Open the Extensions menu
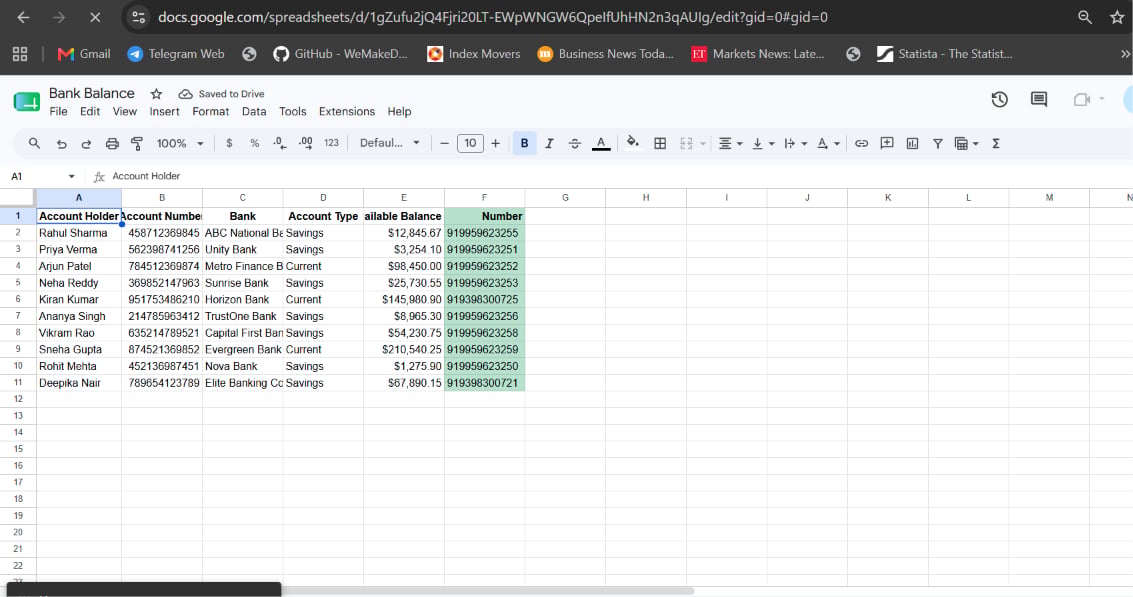Viewport: 1133px width, 597px height. (x=347, y=111)
